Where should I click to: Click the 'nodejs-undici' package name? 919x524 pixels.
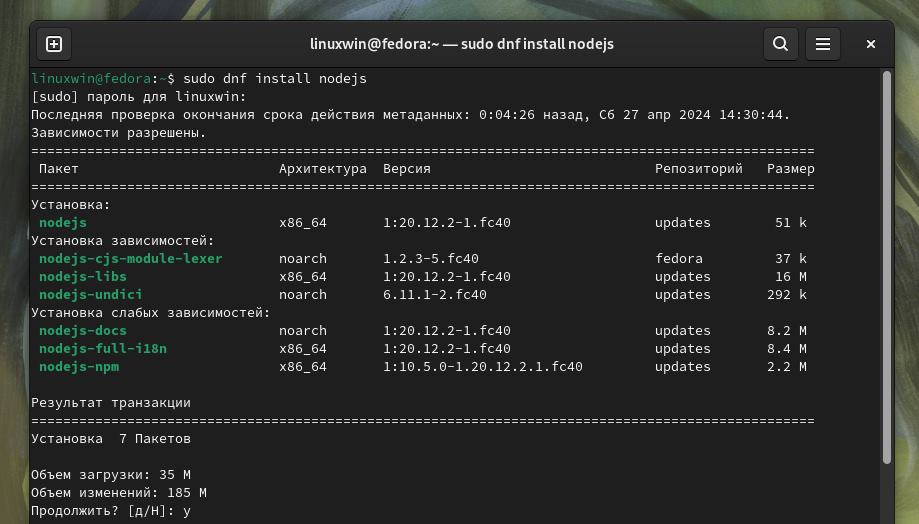point(91,295)
